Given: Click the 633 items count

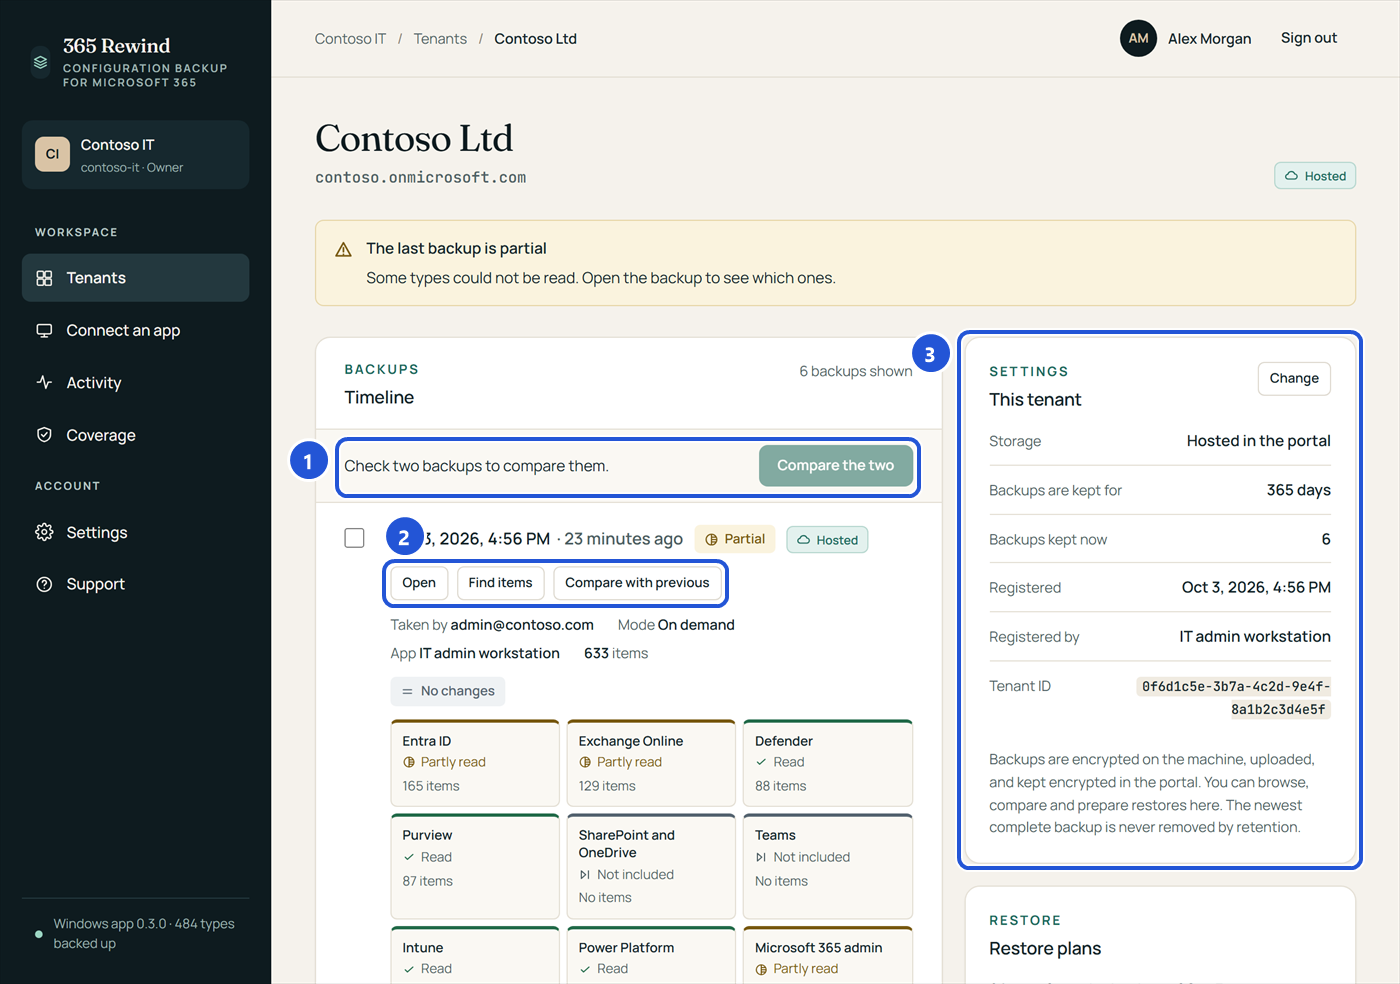Looking at the screenshot, I should [x=616, y=654].
